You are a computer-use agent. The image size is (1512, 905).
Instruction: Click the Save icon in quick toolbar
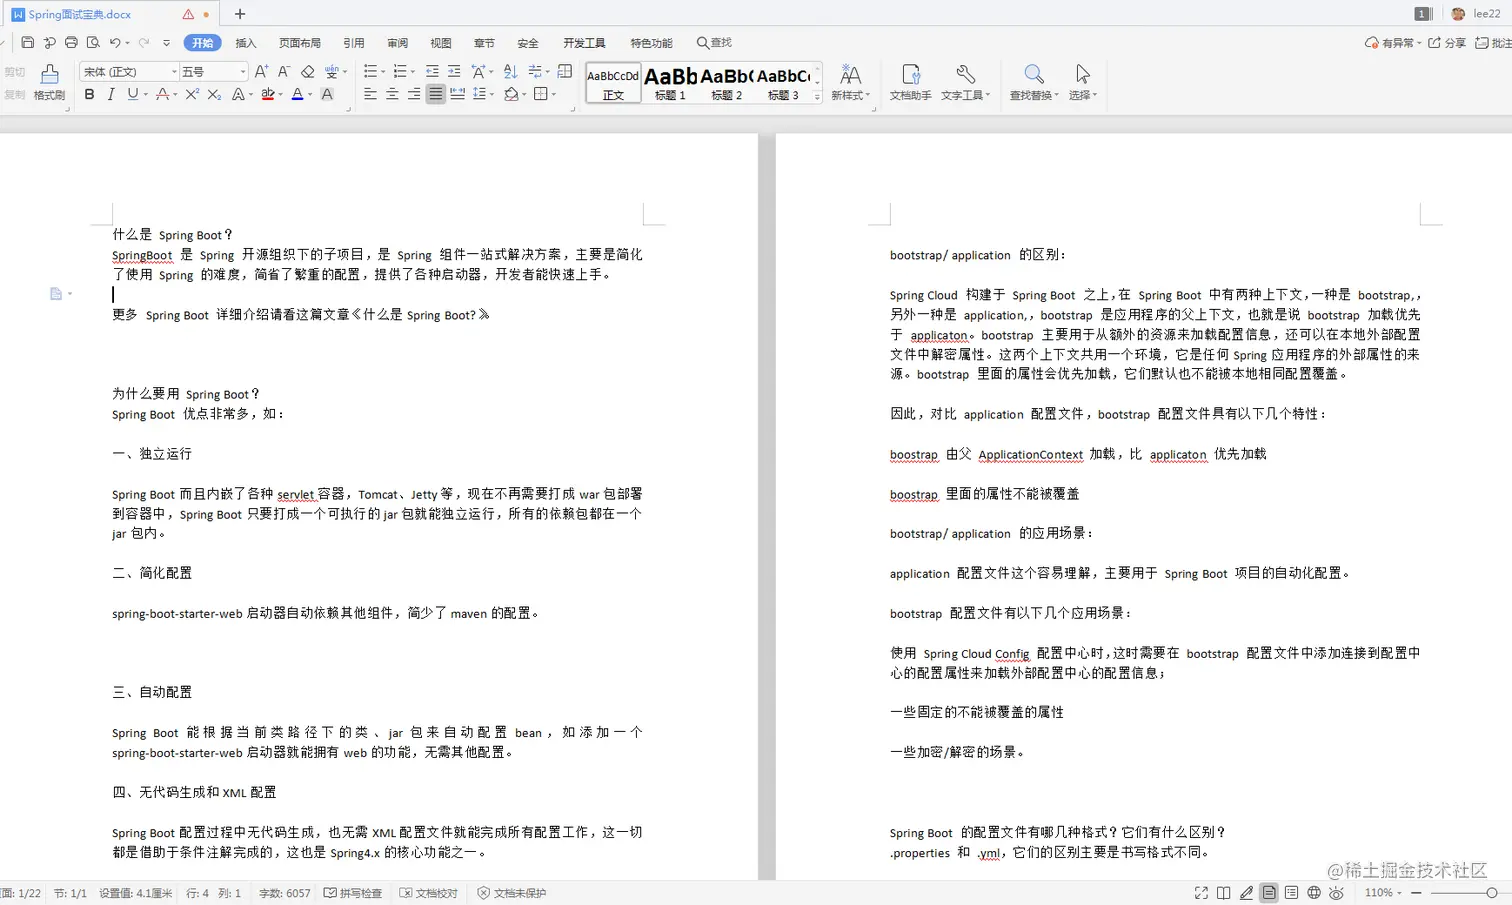click(27, 43)
